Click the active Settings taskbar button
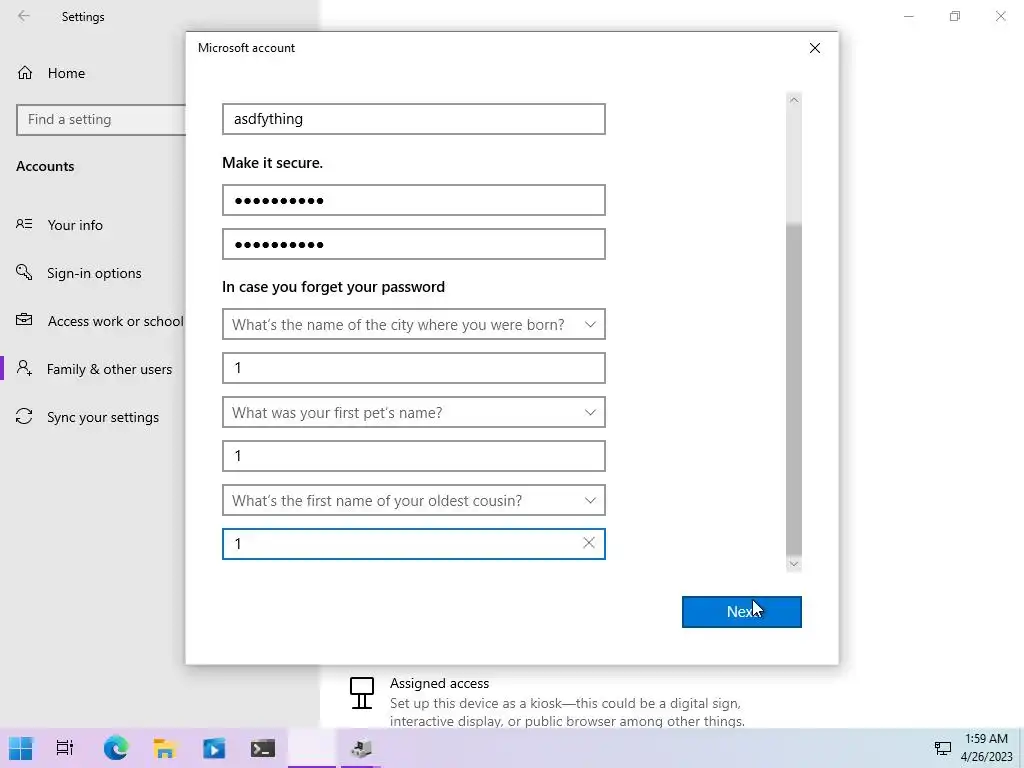Viewport: 1024px width, 768px height. pos(312,748)
